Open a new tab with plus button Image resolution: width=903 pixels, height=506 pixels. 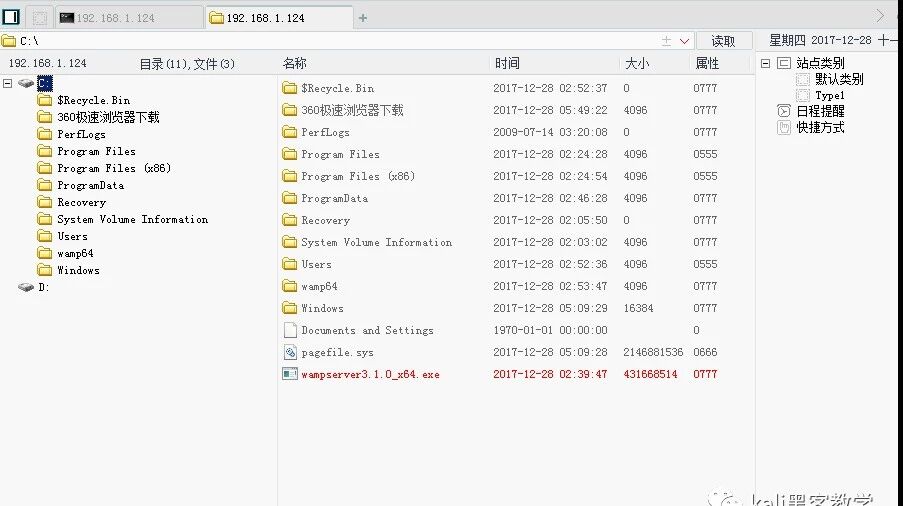(363, 18)
